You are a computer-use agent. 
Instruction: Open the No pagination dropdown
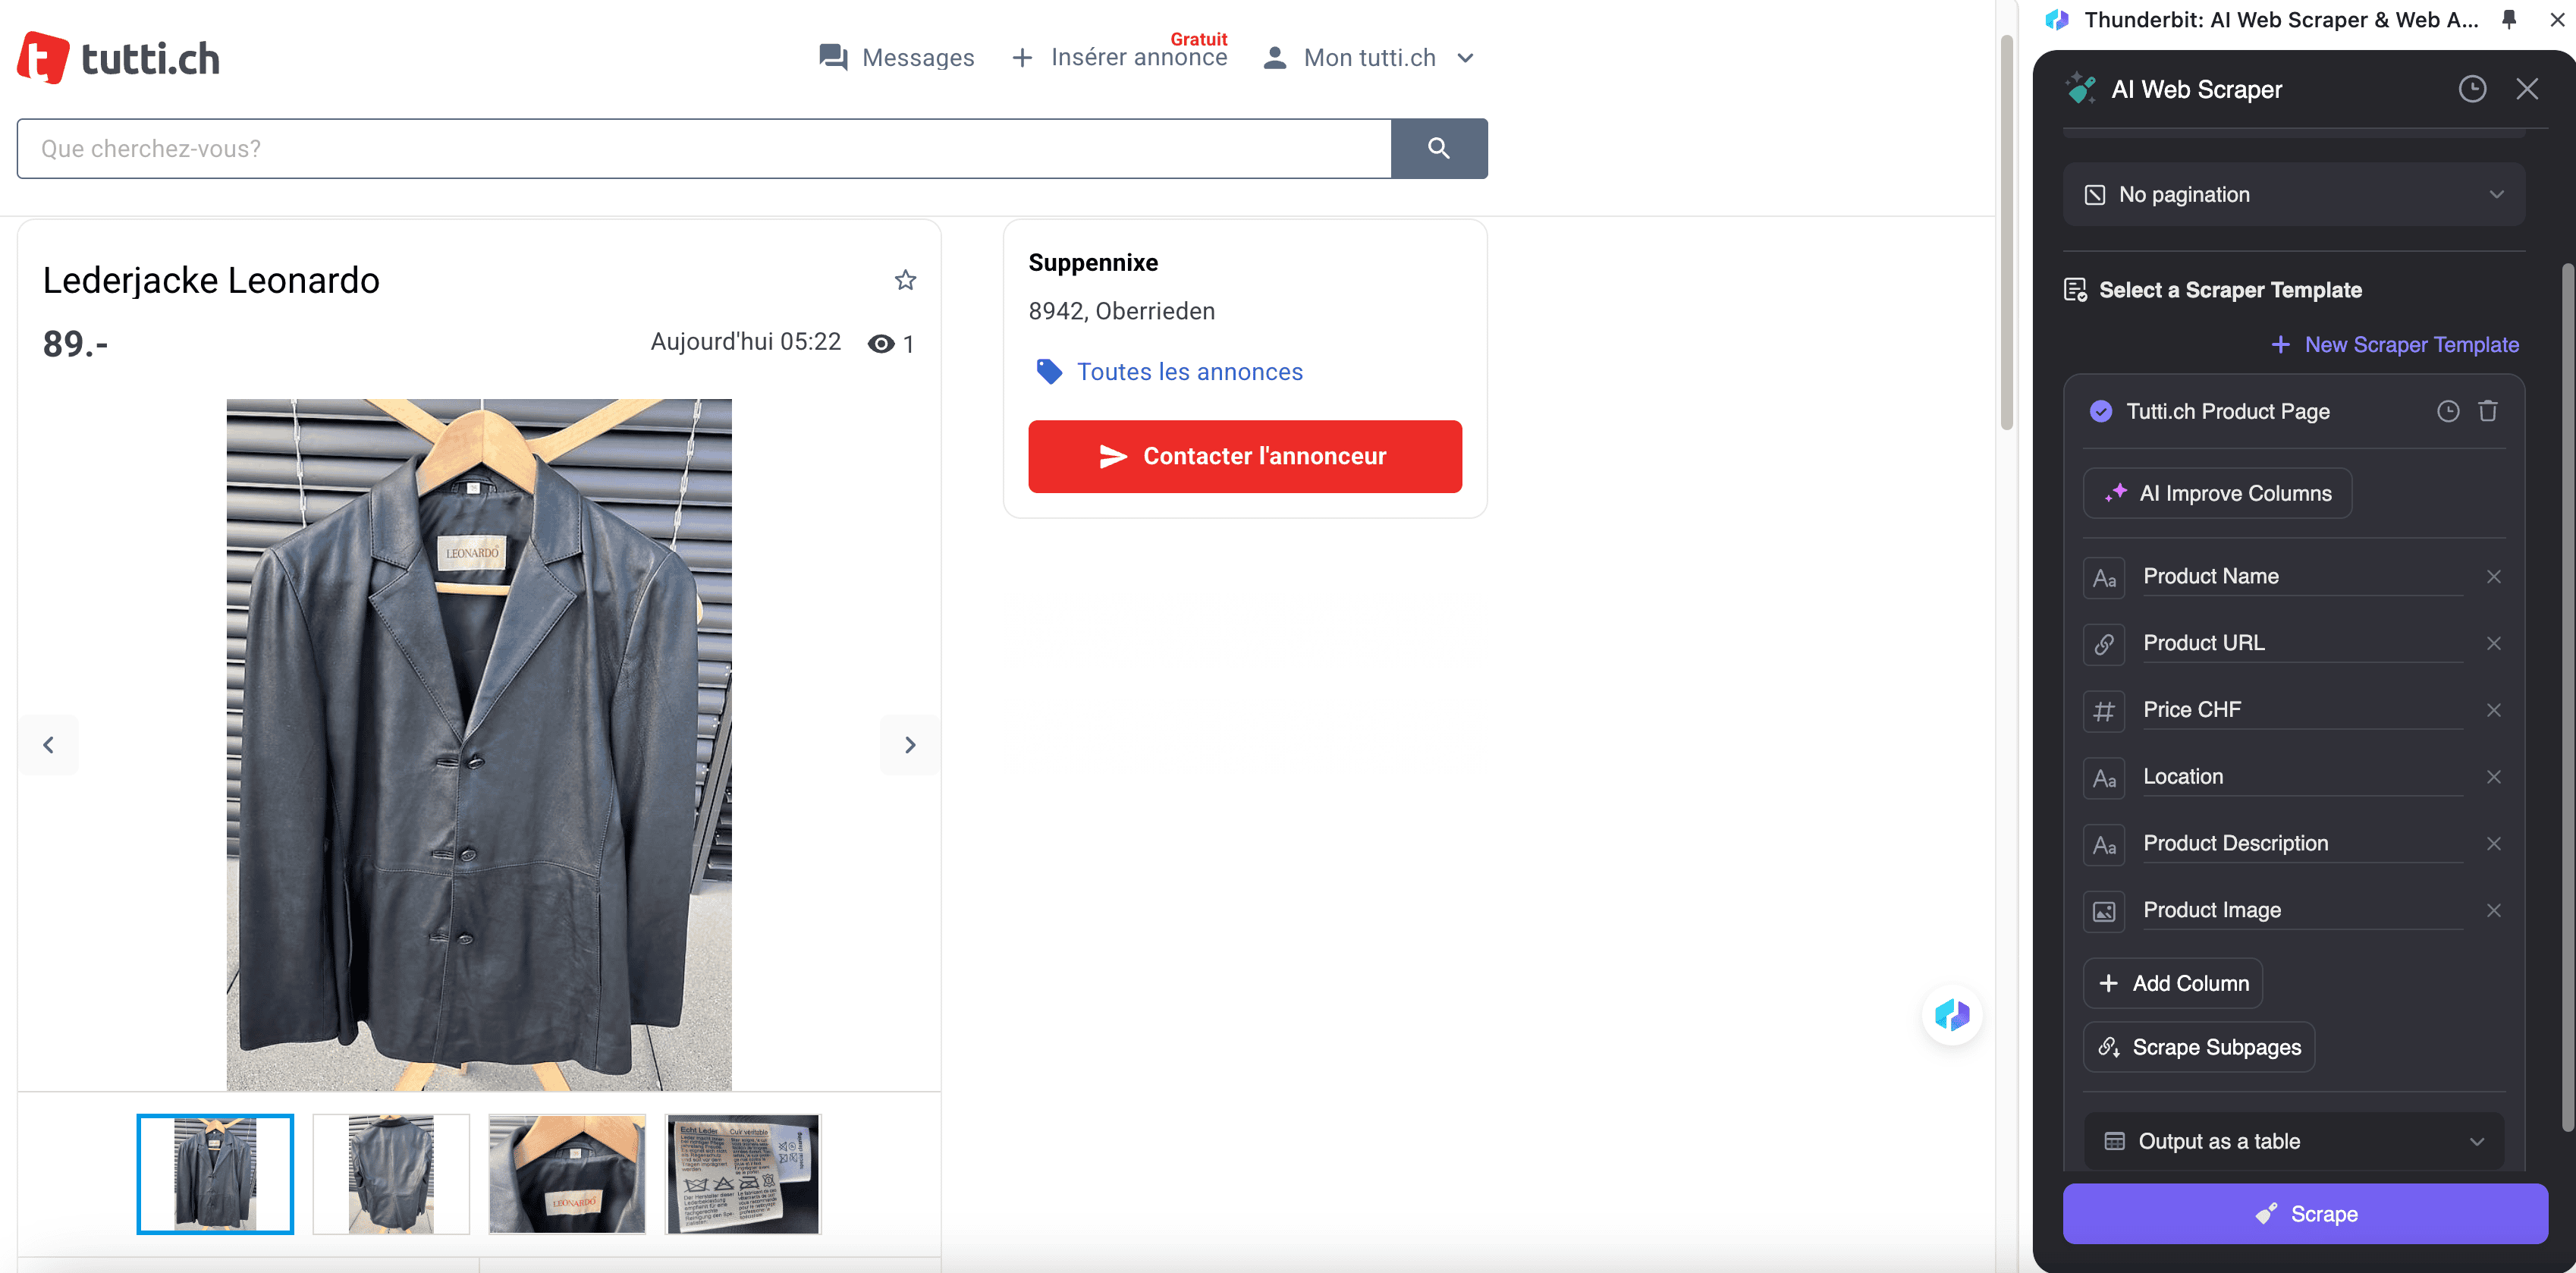[x=2293, y=195]
